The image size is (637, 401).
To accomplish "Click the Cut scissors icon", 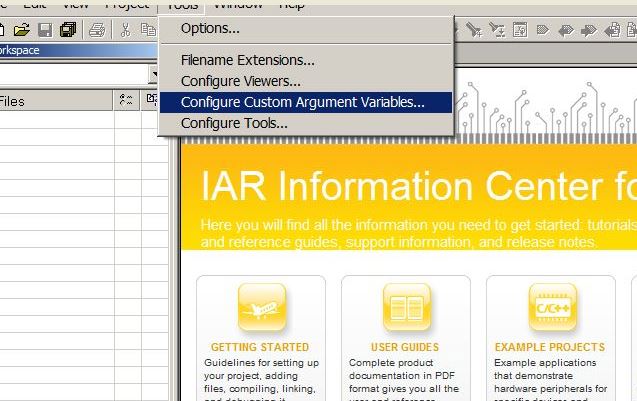I will [x=126, y=30].
